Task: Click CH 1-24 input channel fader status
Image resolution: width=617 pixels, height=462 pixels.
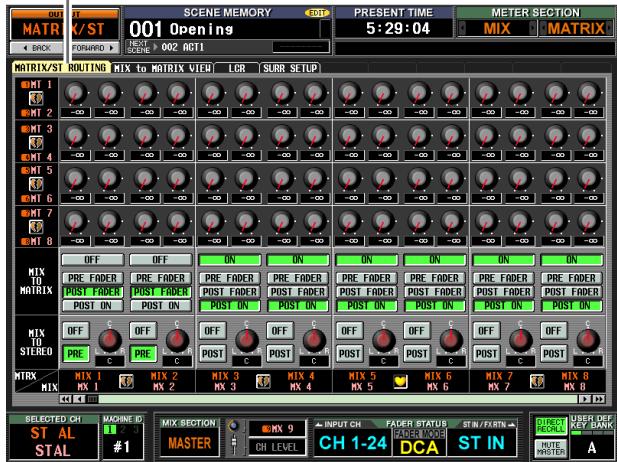Action: tap(353, 443)
